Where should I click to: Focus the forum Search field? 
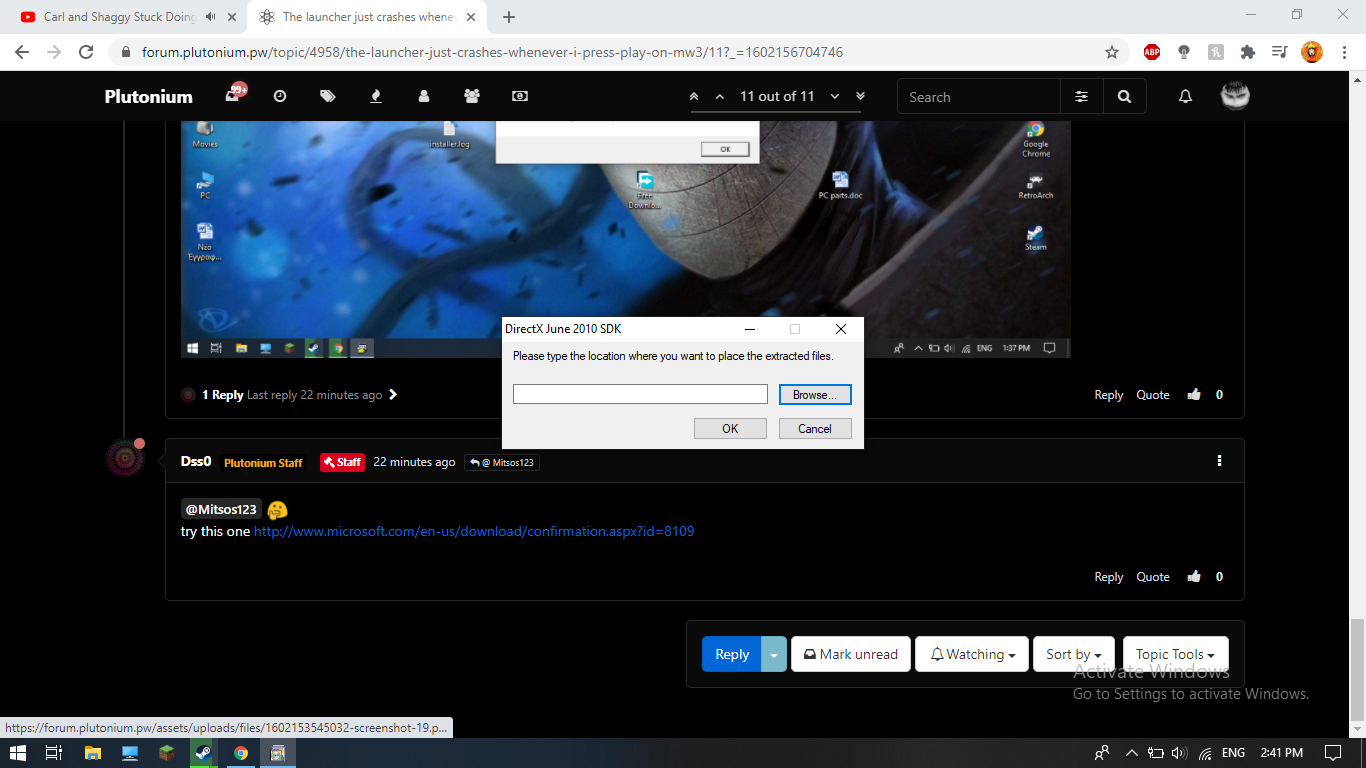(x=979, y=97)
